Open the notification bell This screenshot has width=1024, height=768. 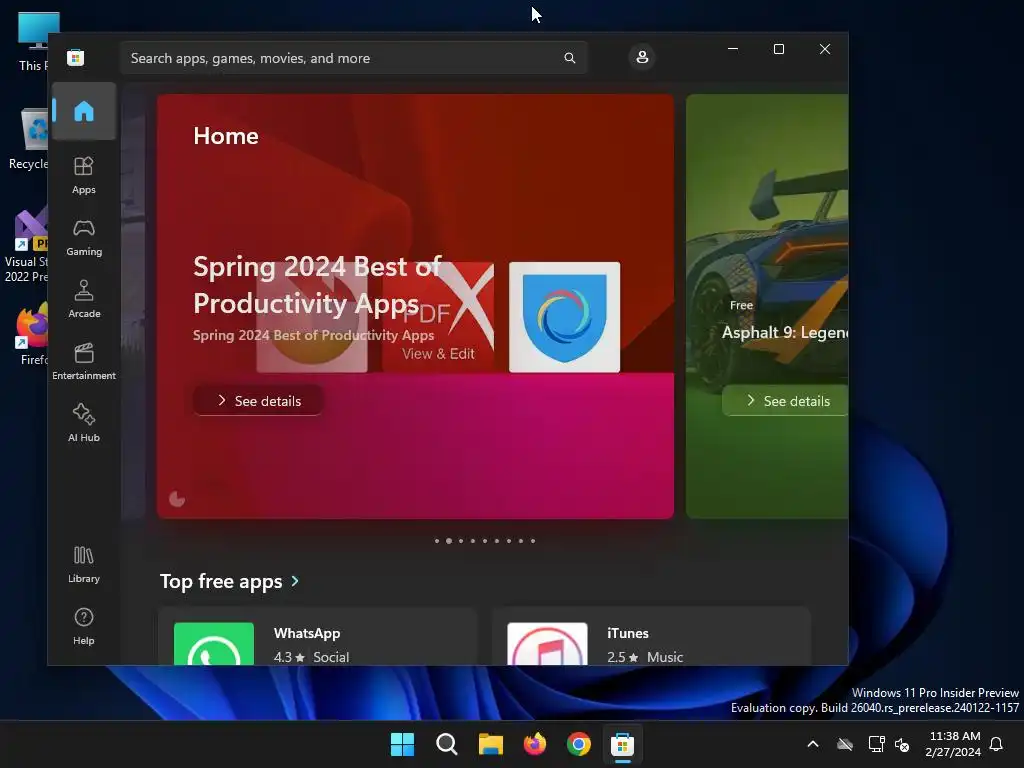click(x=997, y=744)
